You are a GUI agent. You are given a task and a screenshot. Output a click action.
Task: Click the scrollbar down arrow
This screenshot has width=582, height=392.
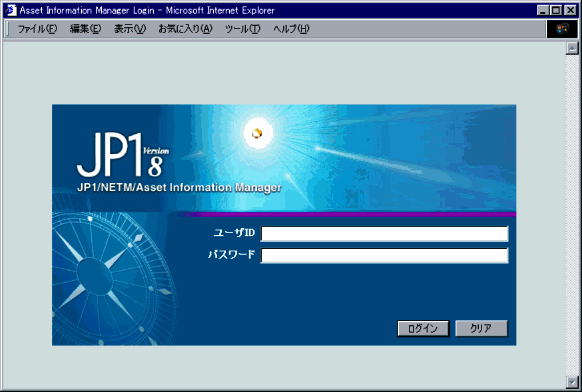(572, 382)
